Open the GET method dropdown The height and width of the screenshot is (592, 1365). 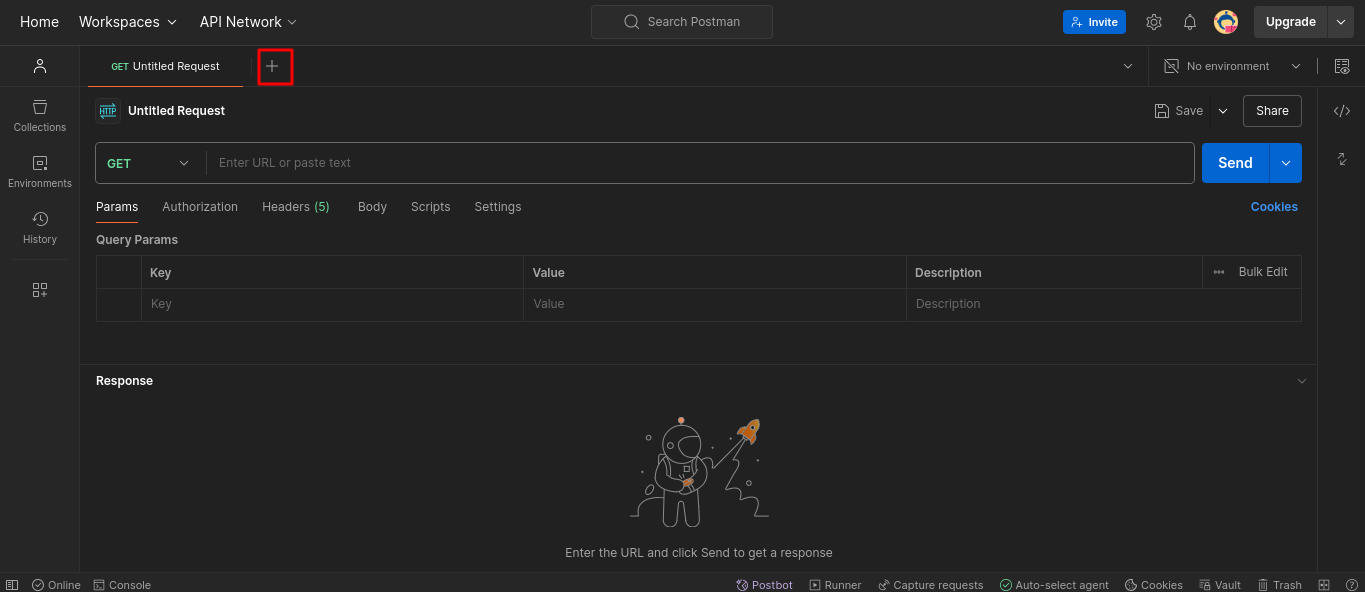click(149, 163)
